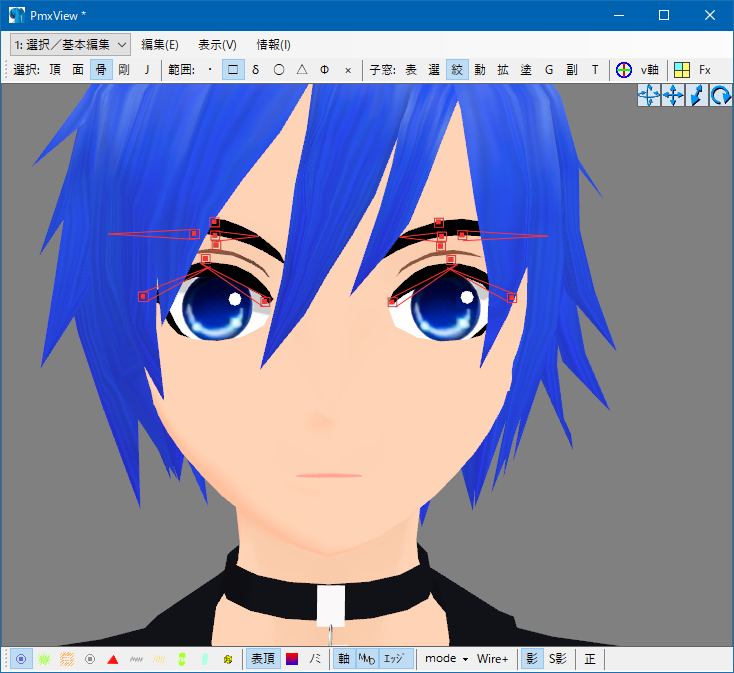734x673 pixels.
Task: Toggle the 影 shadow display
Action: click(x=532, y=659)
